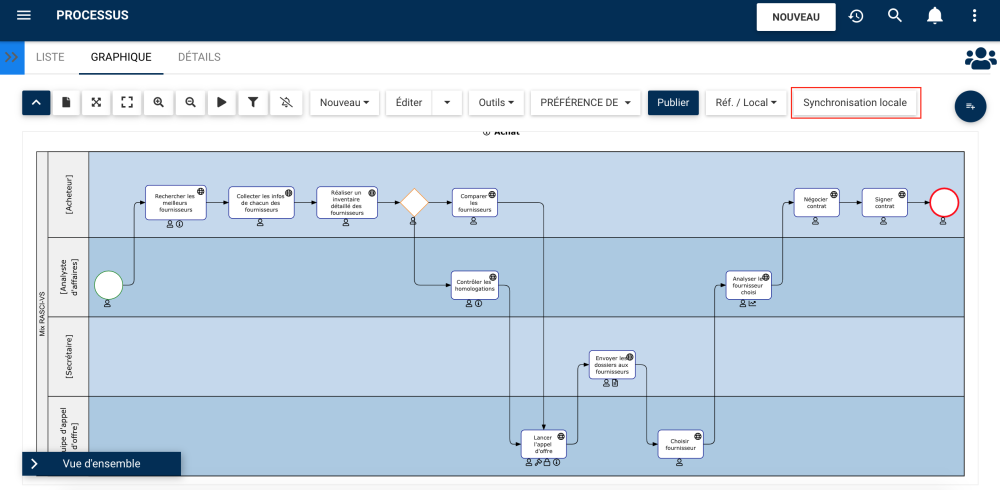The height and width of the screenshot is (490, 1000).
Task: Click the play simulation icon
Action: 222,102
